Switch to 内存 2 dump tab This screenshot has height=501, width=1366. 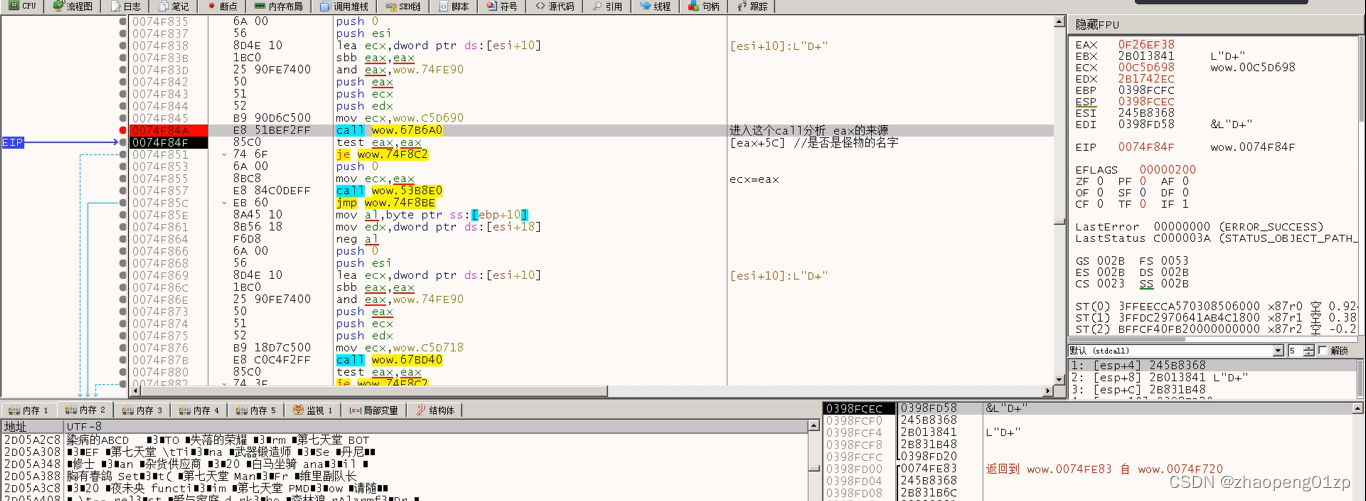pyautogui.click(x=85, y=410)
